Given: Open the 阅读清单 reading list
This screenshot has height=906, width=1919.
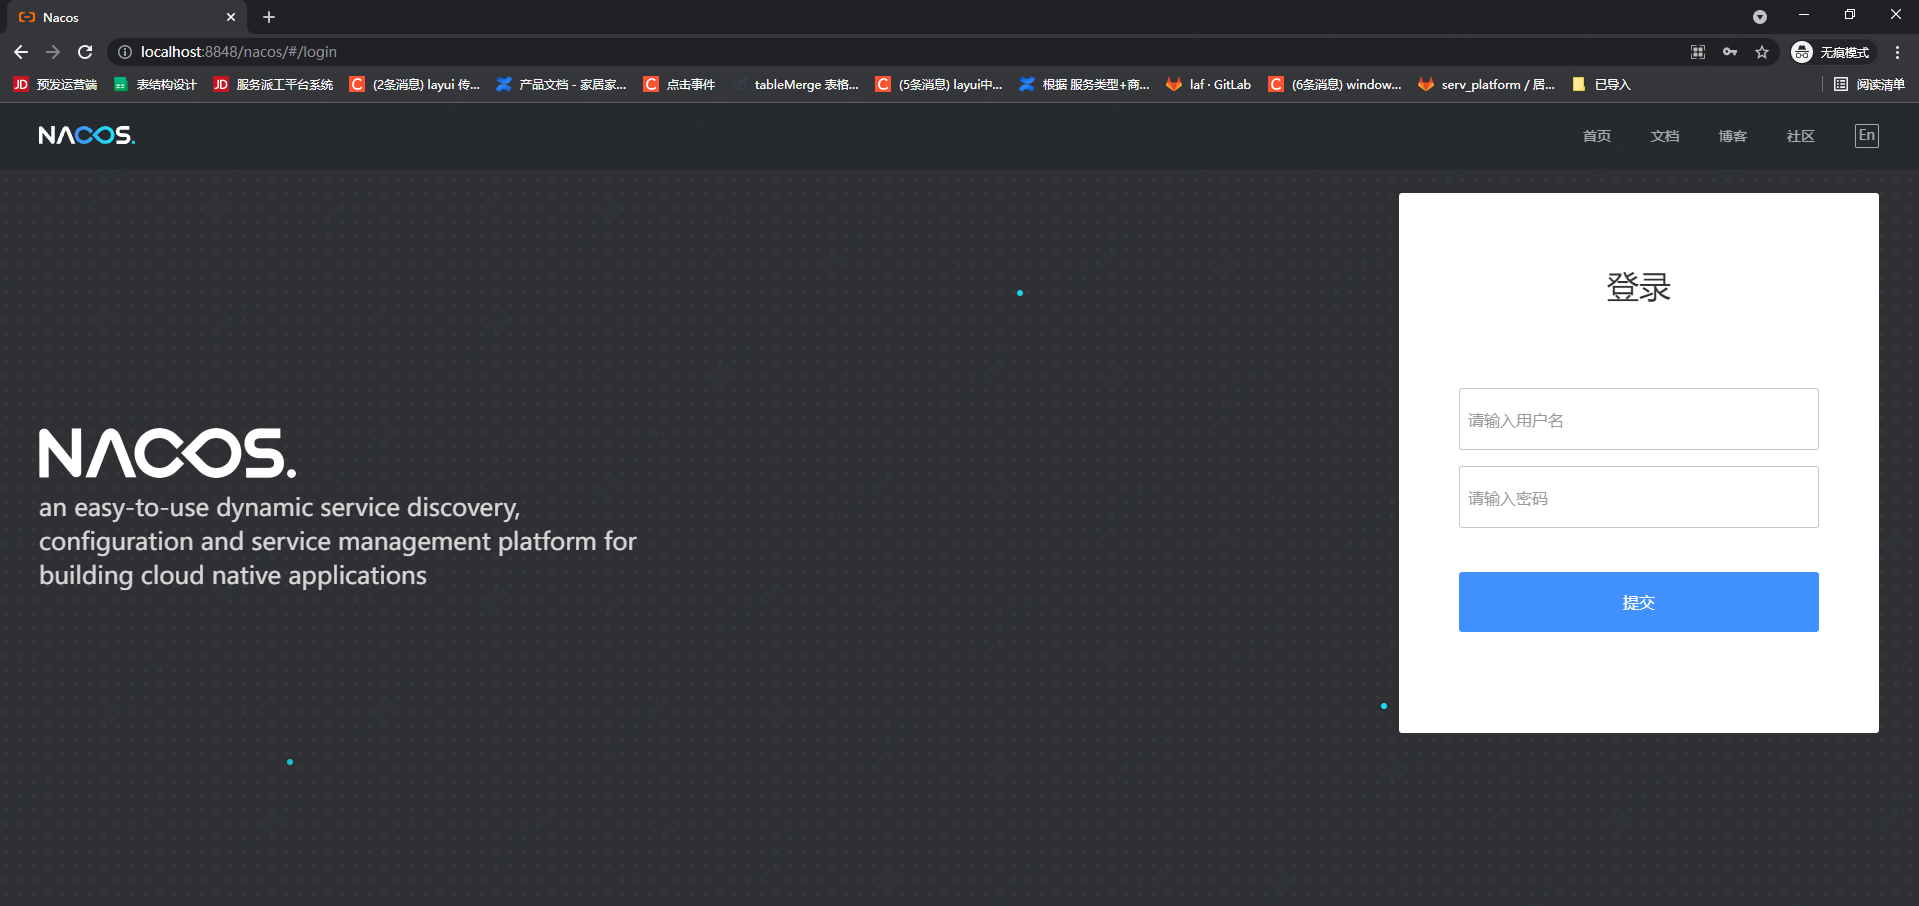Looking at the screenshot, I should coord(1869,85).
